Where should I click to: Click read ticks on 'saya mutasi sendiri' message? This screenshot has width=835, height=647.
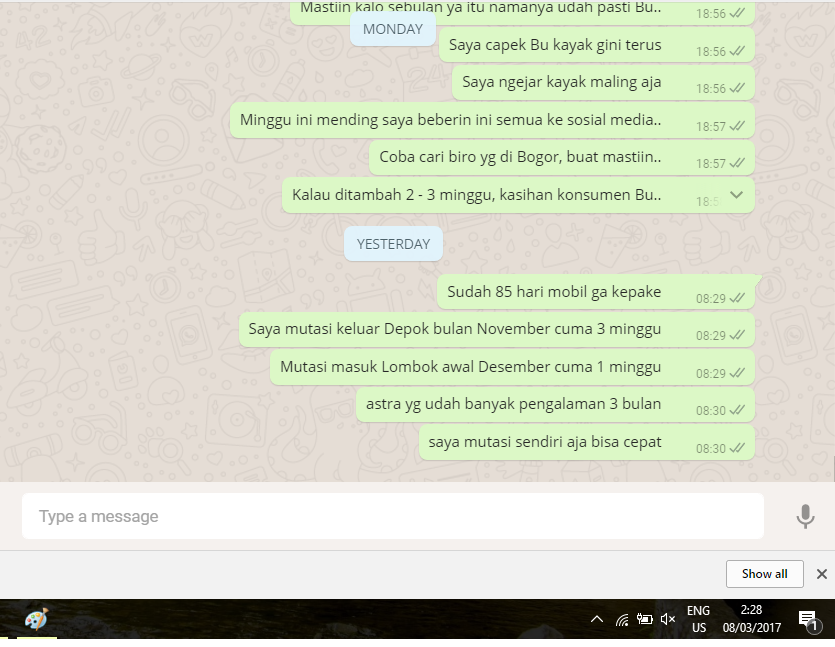coord(737,449)
